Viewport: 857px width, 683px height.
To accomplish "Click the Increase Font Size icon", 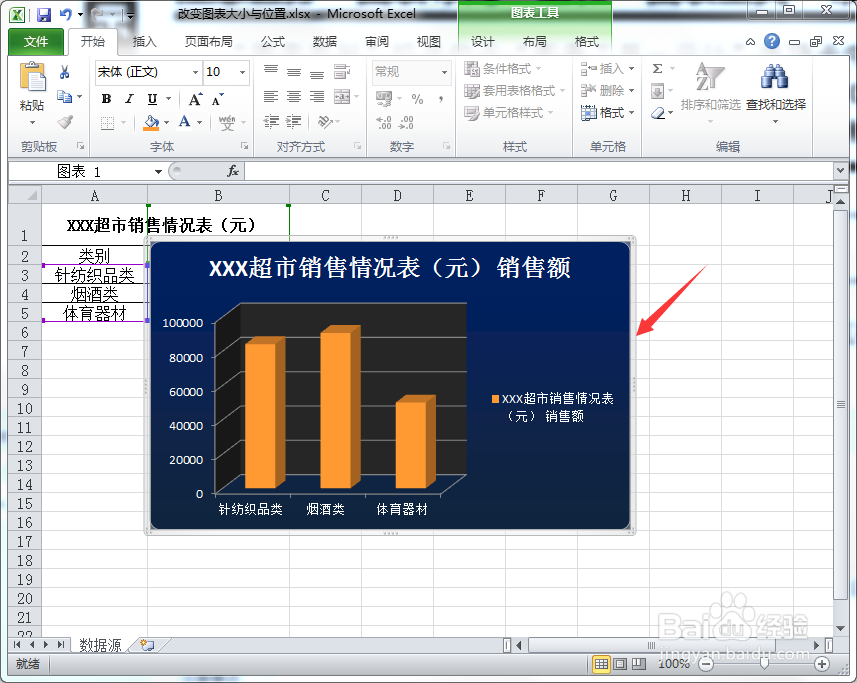I will 195,99.
